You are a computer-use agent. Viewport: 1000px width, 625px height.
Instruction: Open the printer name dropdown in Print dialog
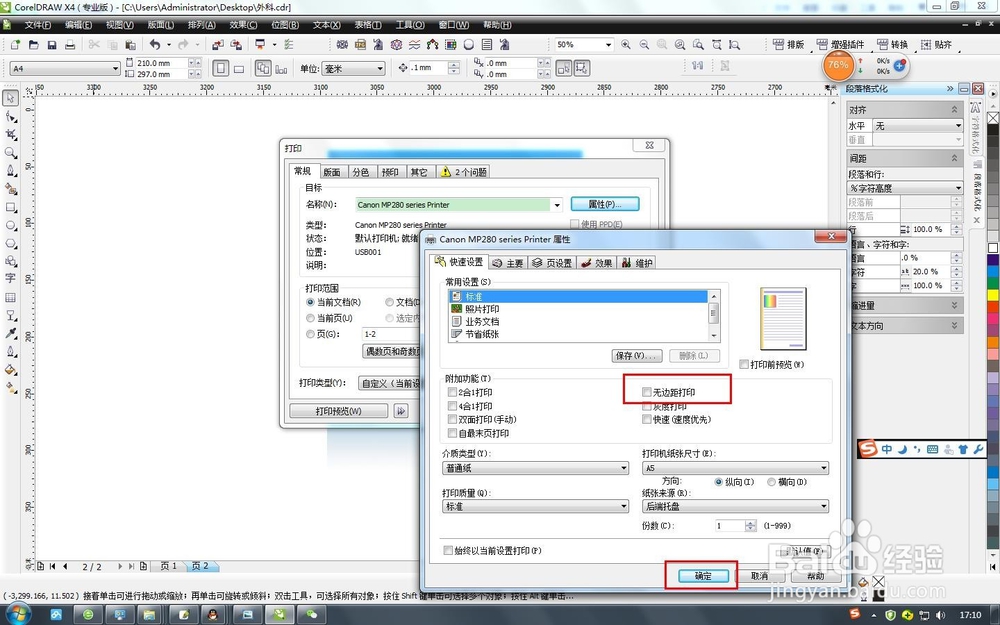click(x=557, y=205)
